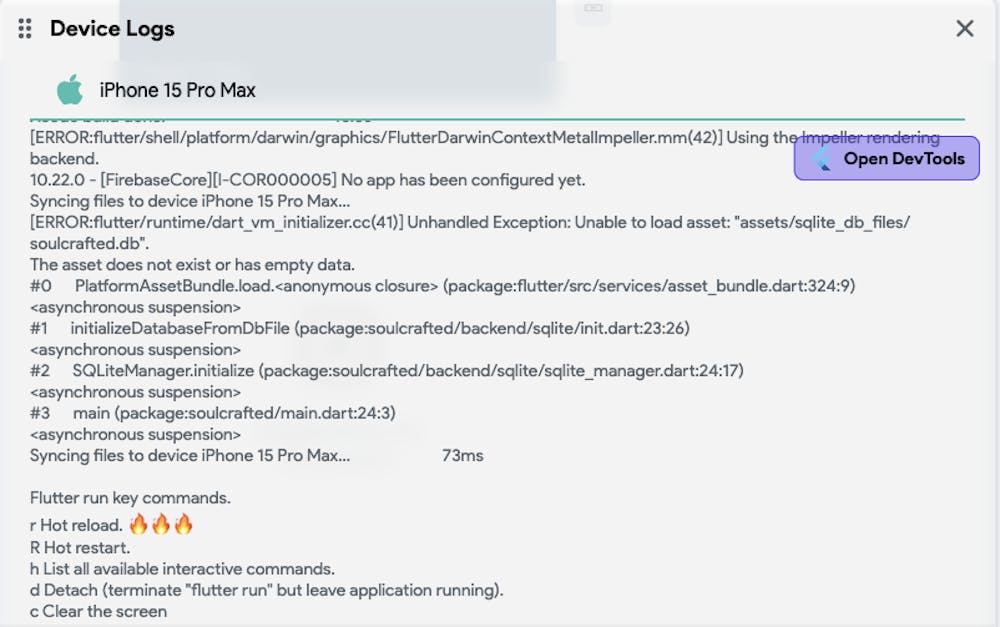
Task: Click the 'Flutter run key commands.' line
Action: tap(130, 498)
